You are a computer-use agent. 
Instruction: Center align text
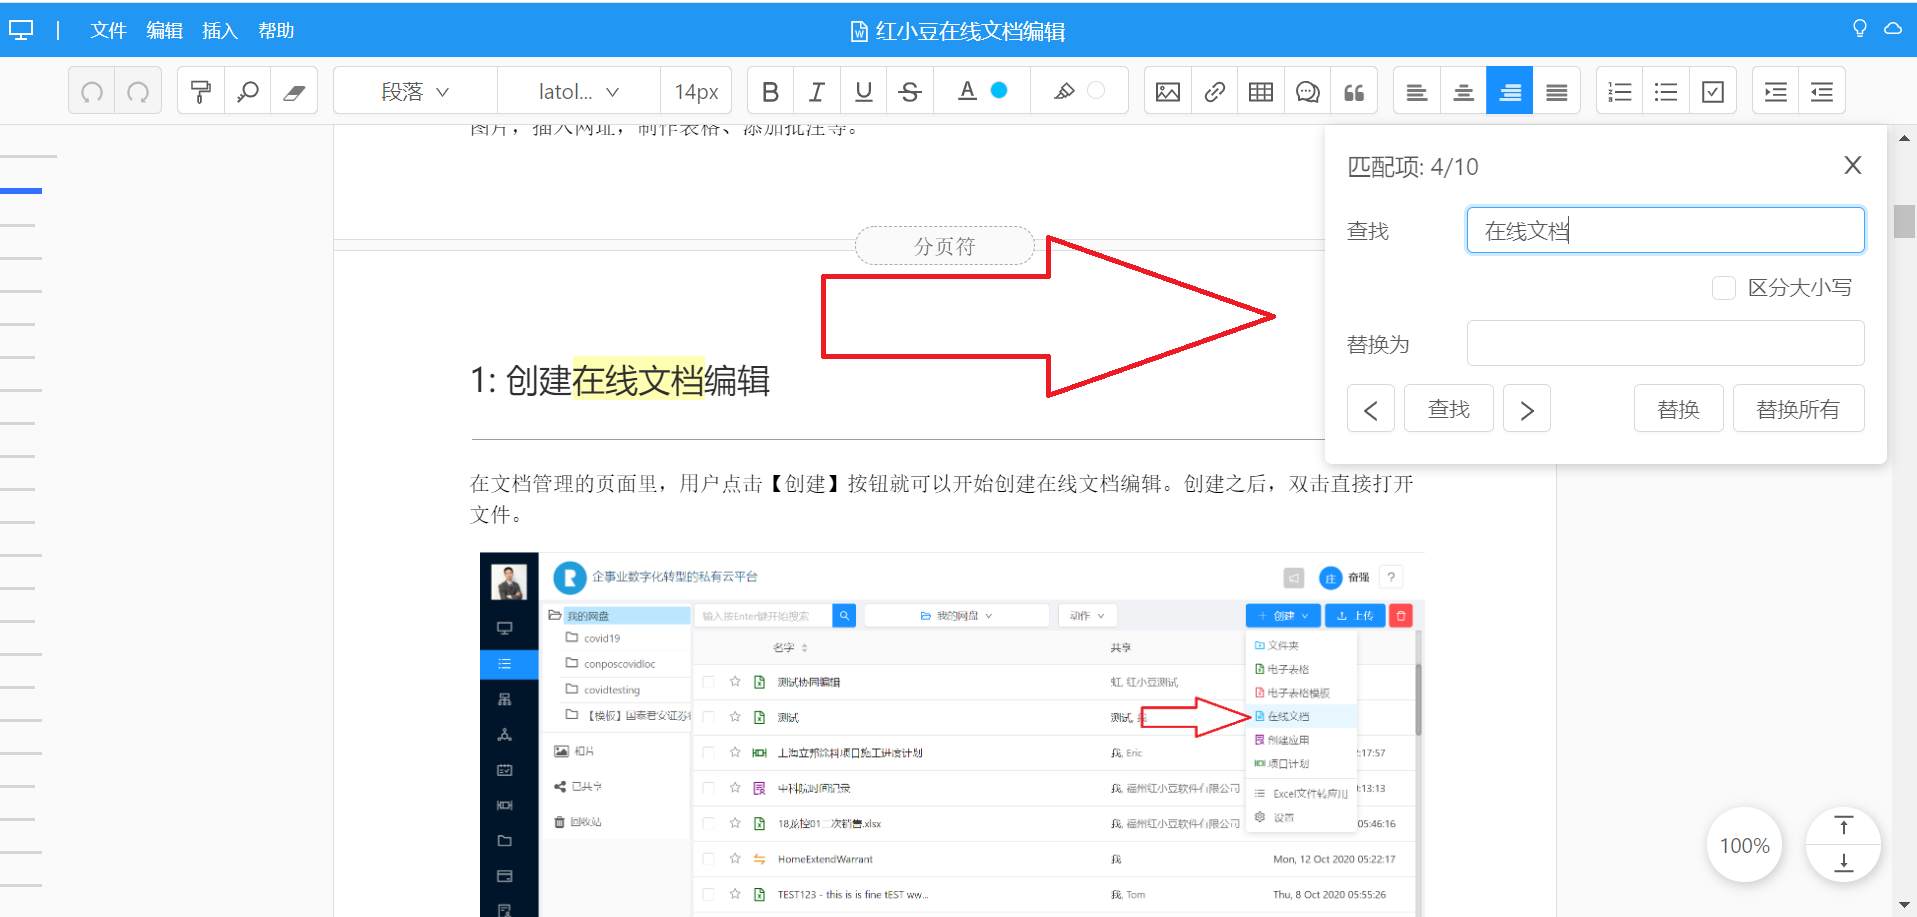(1463, 92)
